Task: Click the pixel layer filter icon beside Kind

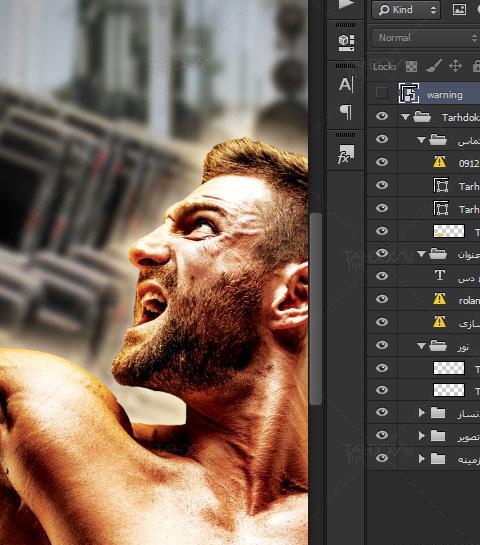Action: pos(459,10)
